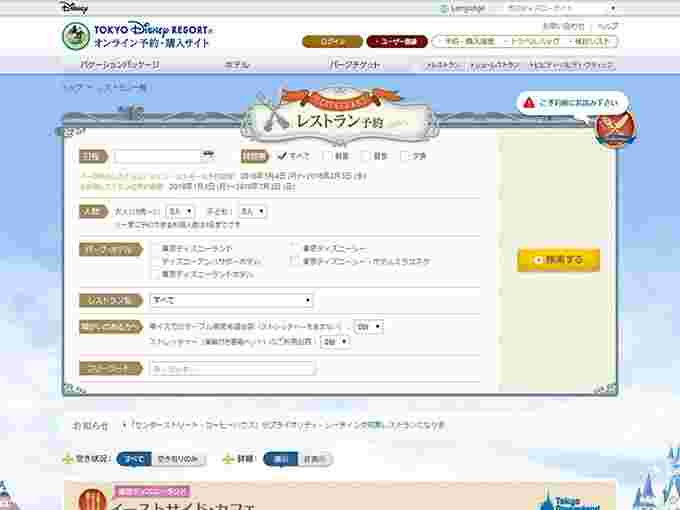
Task: Select 表示 in the details toggle
Action: [x=281, y=459]
